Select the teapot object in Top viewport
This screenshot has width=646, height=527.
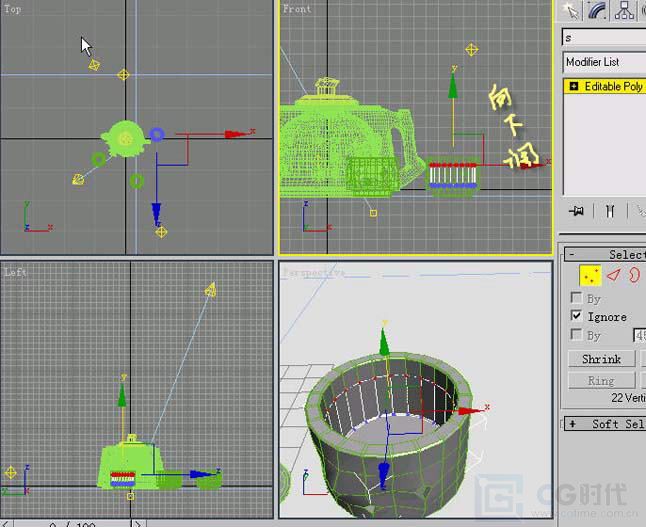(x=124, y=139)
